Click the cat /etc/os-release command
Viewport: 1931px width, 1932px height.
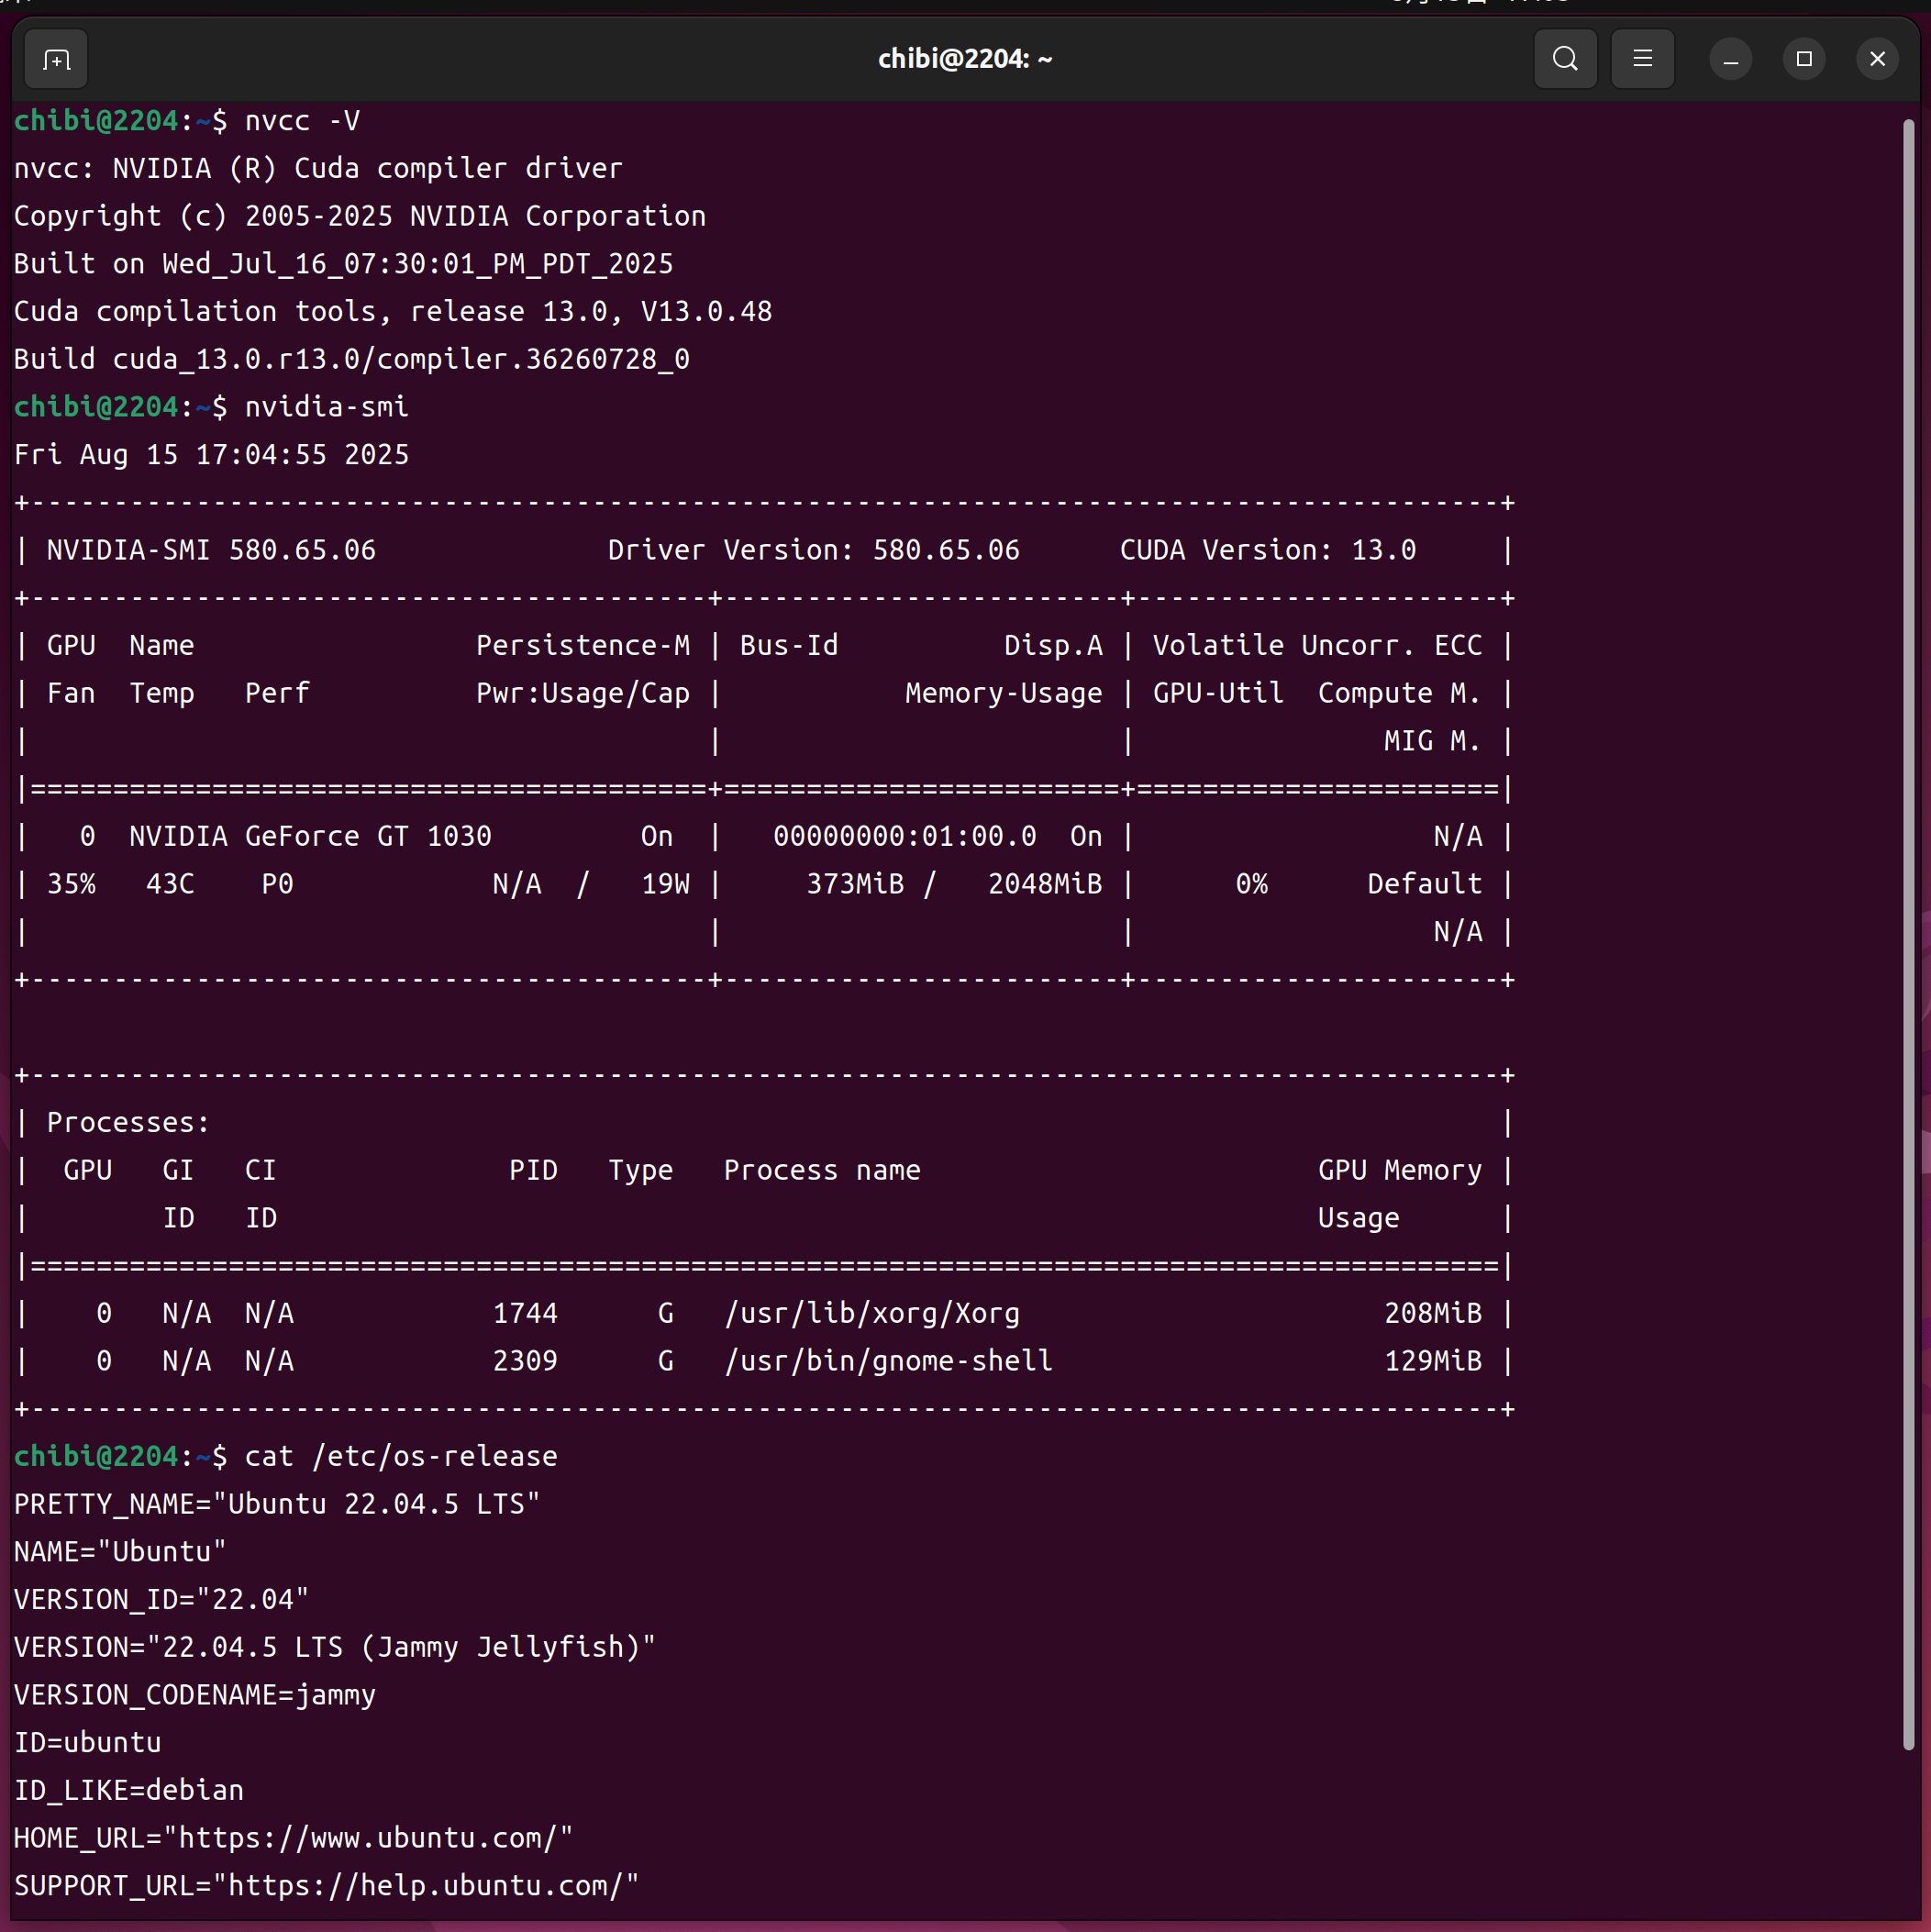tap(401, 1457)
